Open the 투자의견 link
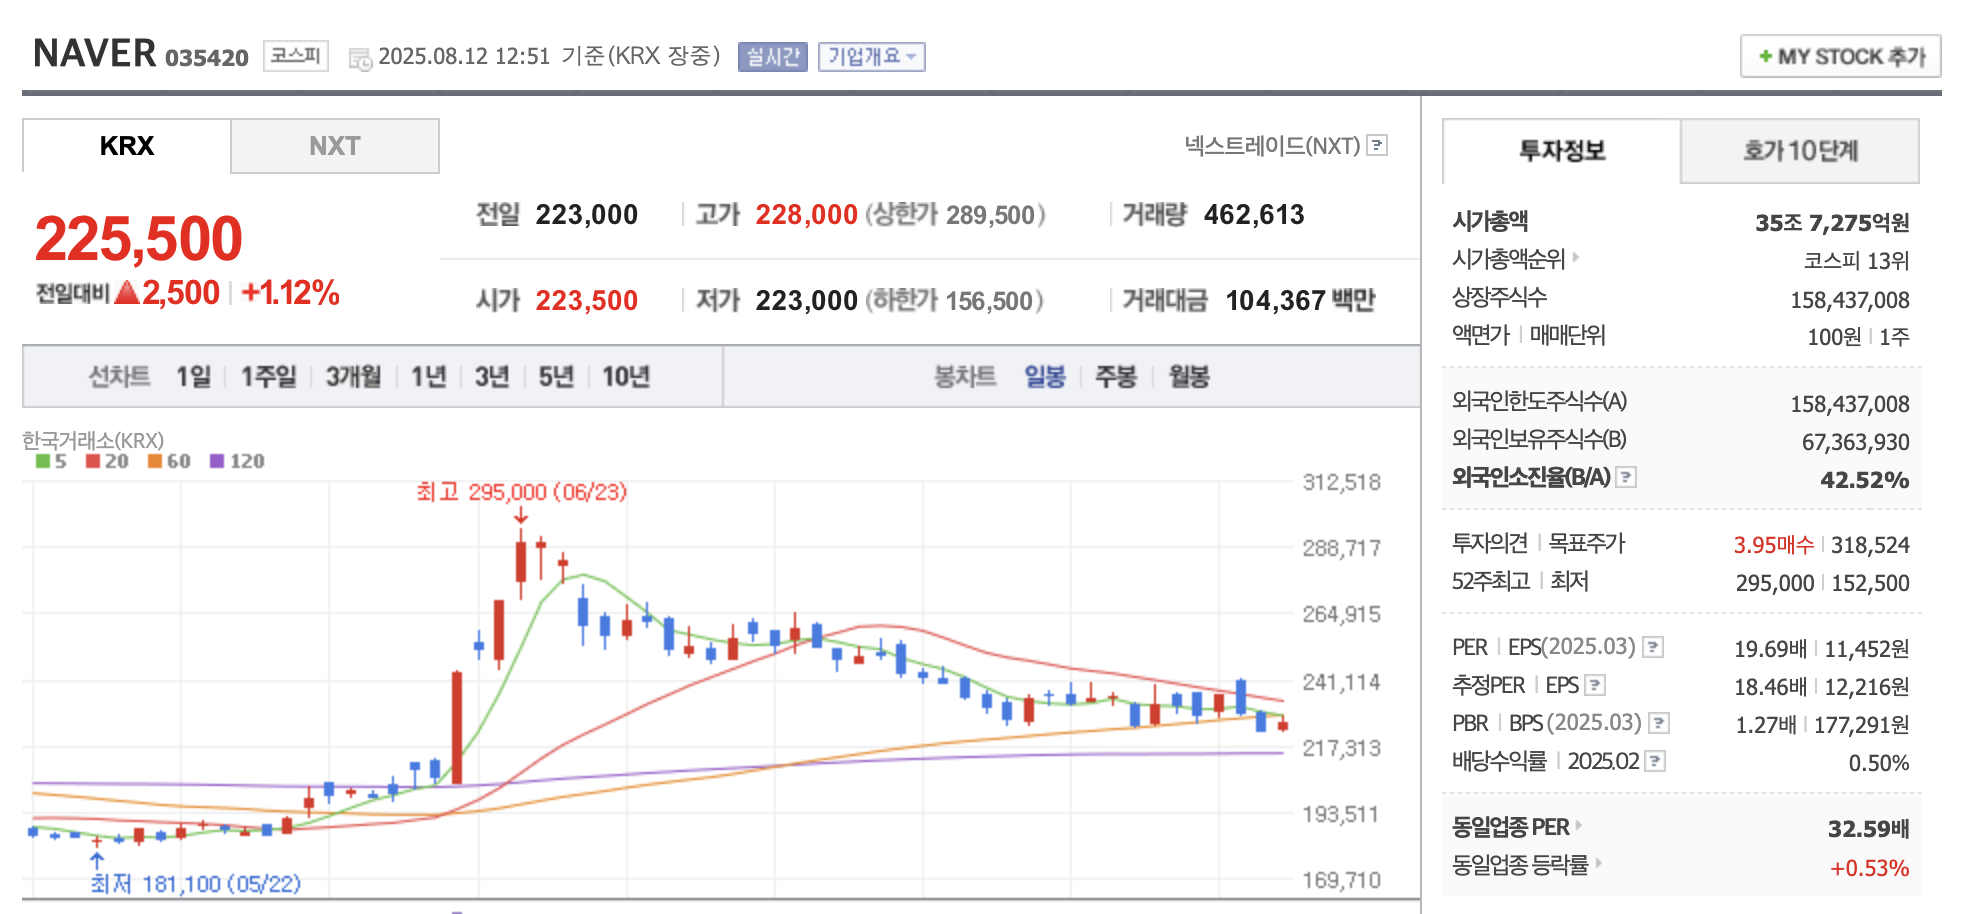The image size is (1962, 914). 1490,543
